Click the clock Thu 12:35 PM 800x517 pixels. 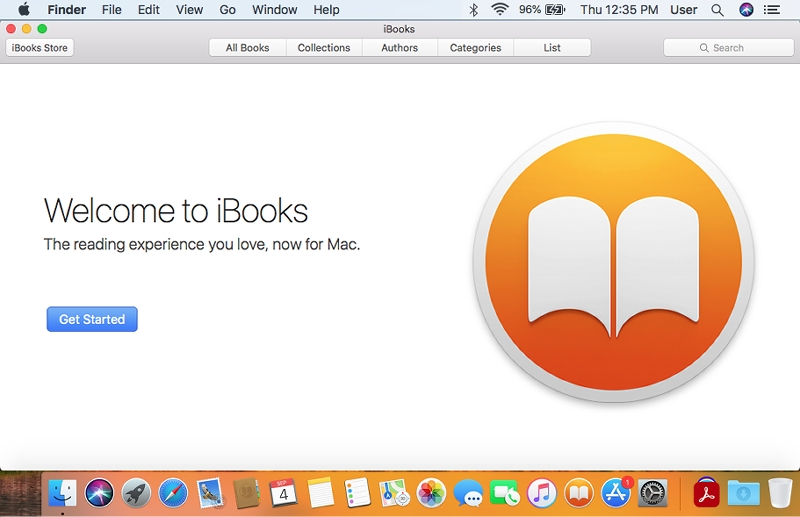619,10
